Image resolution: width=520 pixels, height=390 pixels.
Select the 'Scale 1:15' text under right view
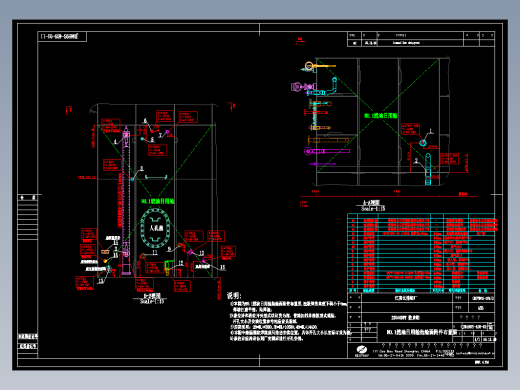click(373, 209)
